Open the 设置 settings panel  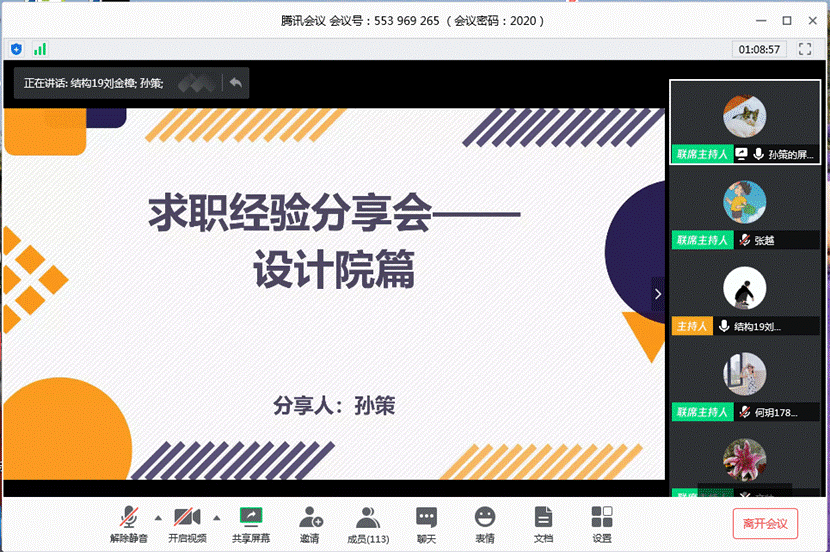click(x=601, y=523)
